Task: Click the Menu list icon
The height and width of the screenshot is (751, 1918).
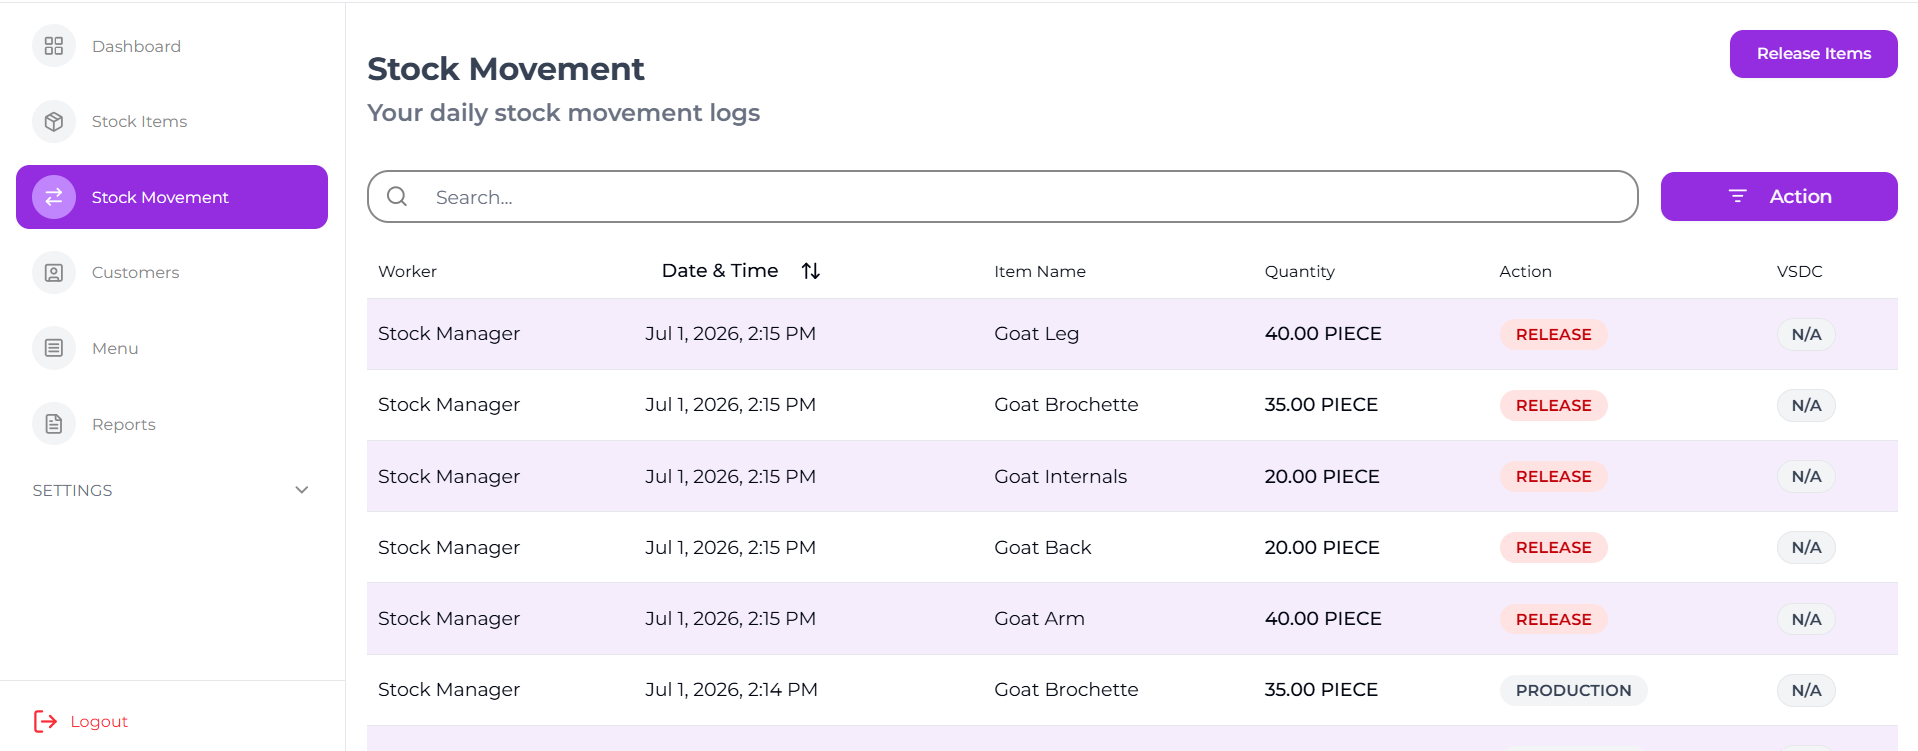Action: point(54,348)
